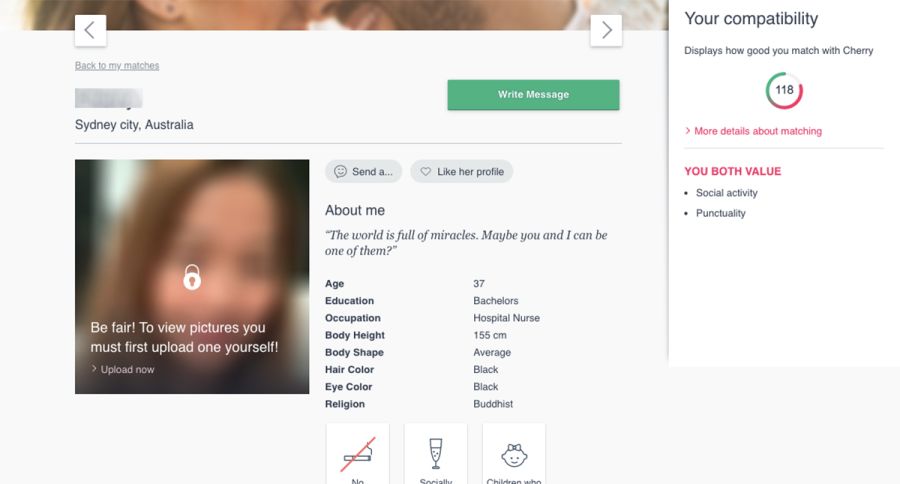The image size is (900, 484).
Task: Click the blurred profile photo thumbnail
Action: click(192, 277)
